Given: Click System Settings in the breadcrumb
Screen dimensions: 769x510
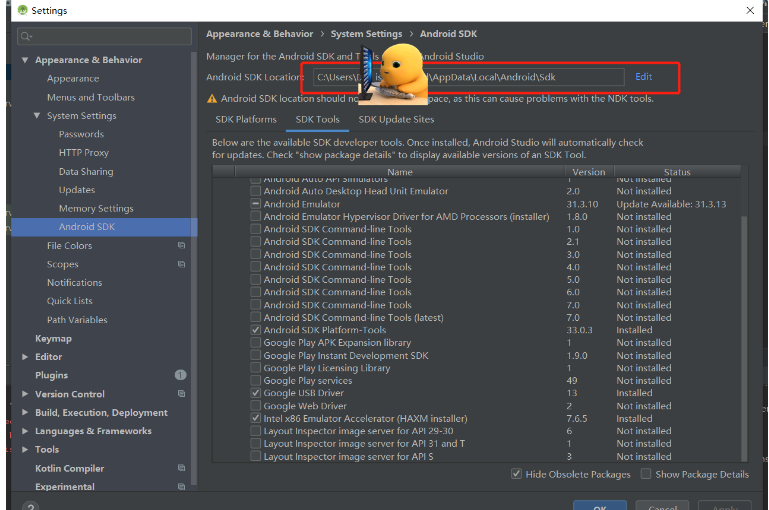Looking at the screenshot, I should (366, 34).
